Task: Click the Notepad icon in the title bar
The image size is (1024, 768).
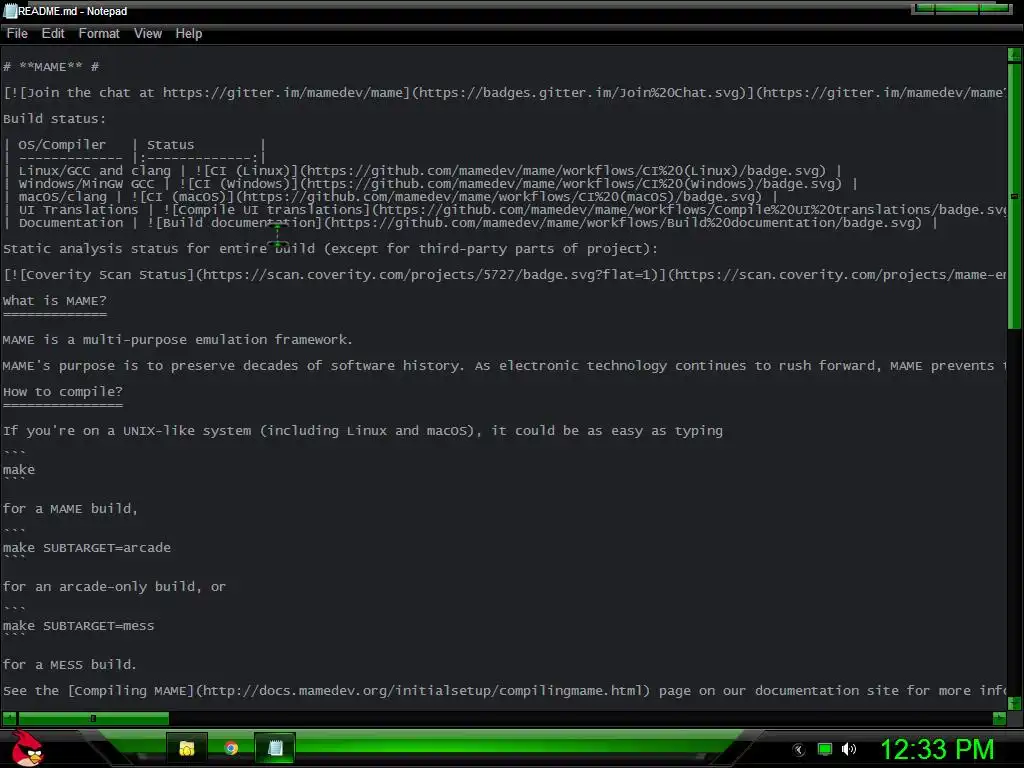Action: pyautogui.click(x=10, y=11)
